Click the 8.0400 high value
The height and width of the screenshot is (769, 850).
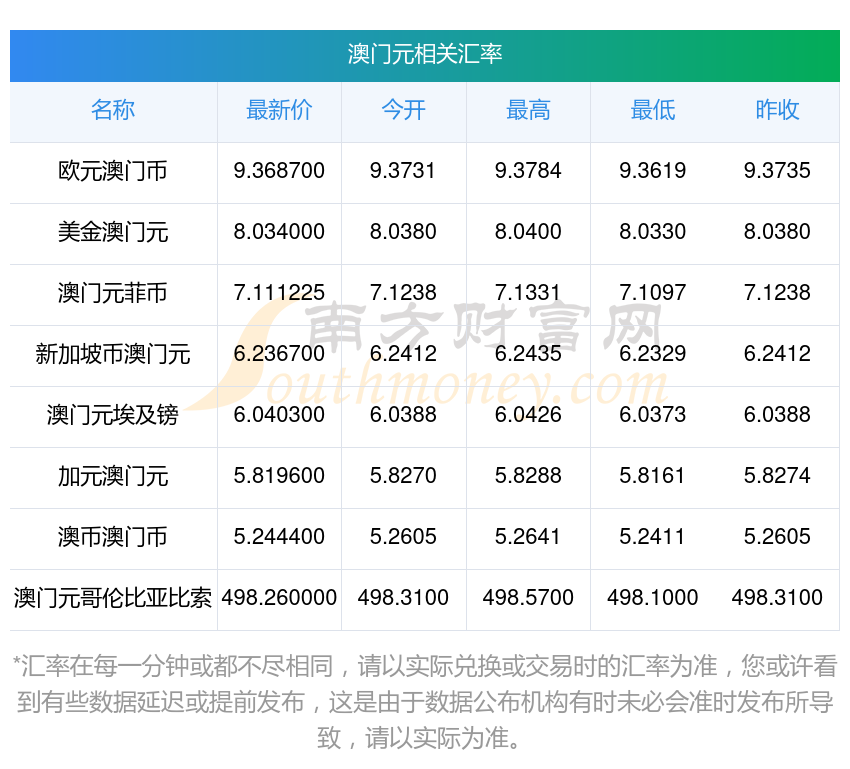point(528,232)
